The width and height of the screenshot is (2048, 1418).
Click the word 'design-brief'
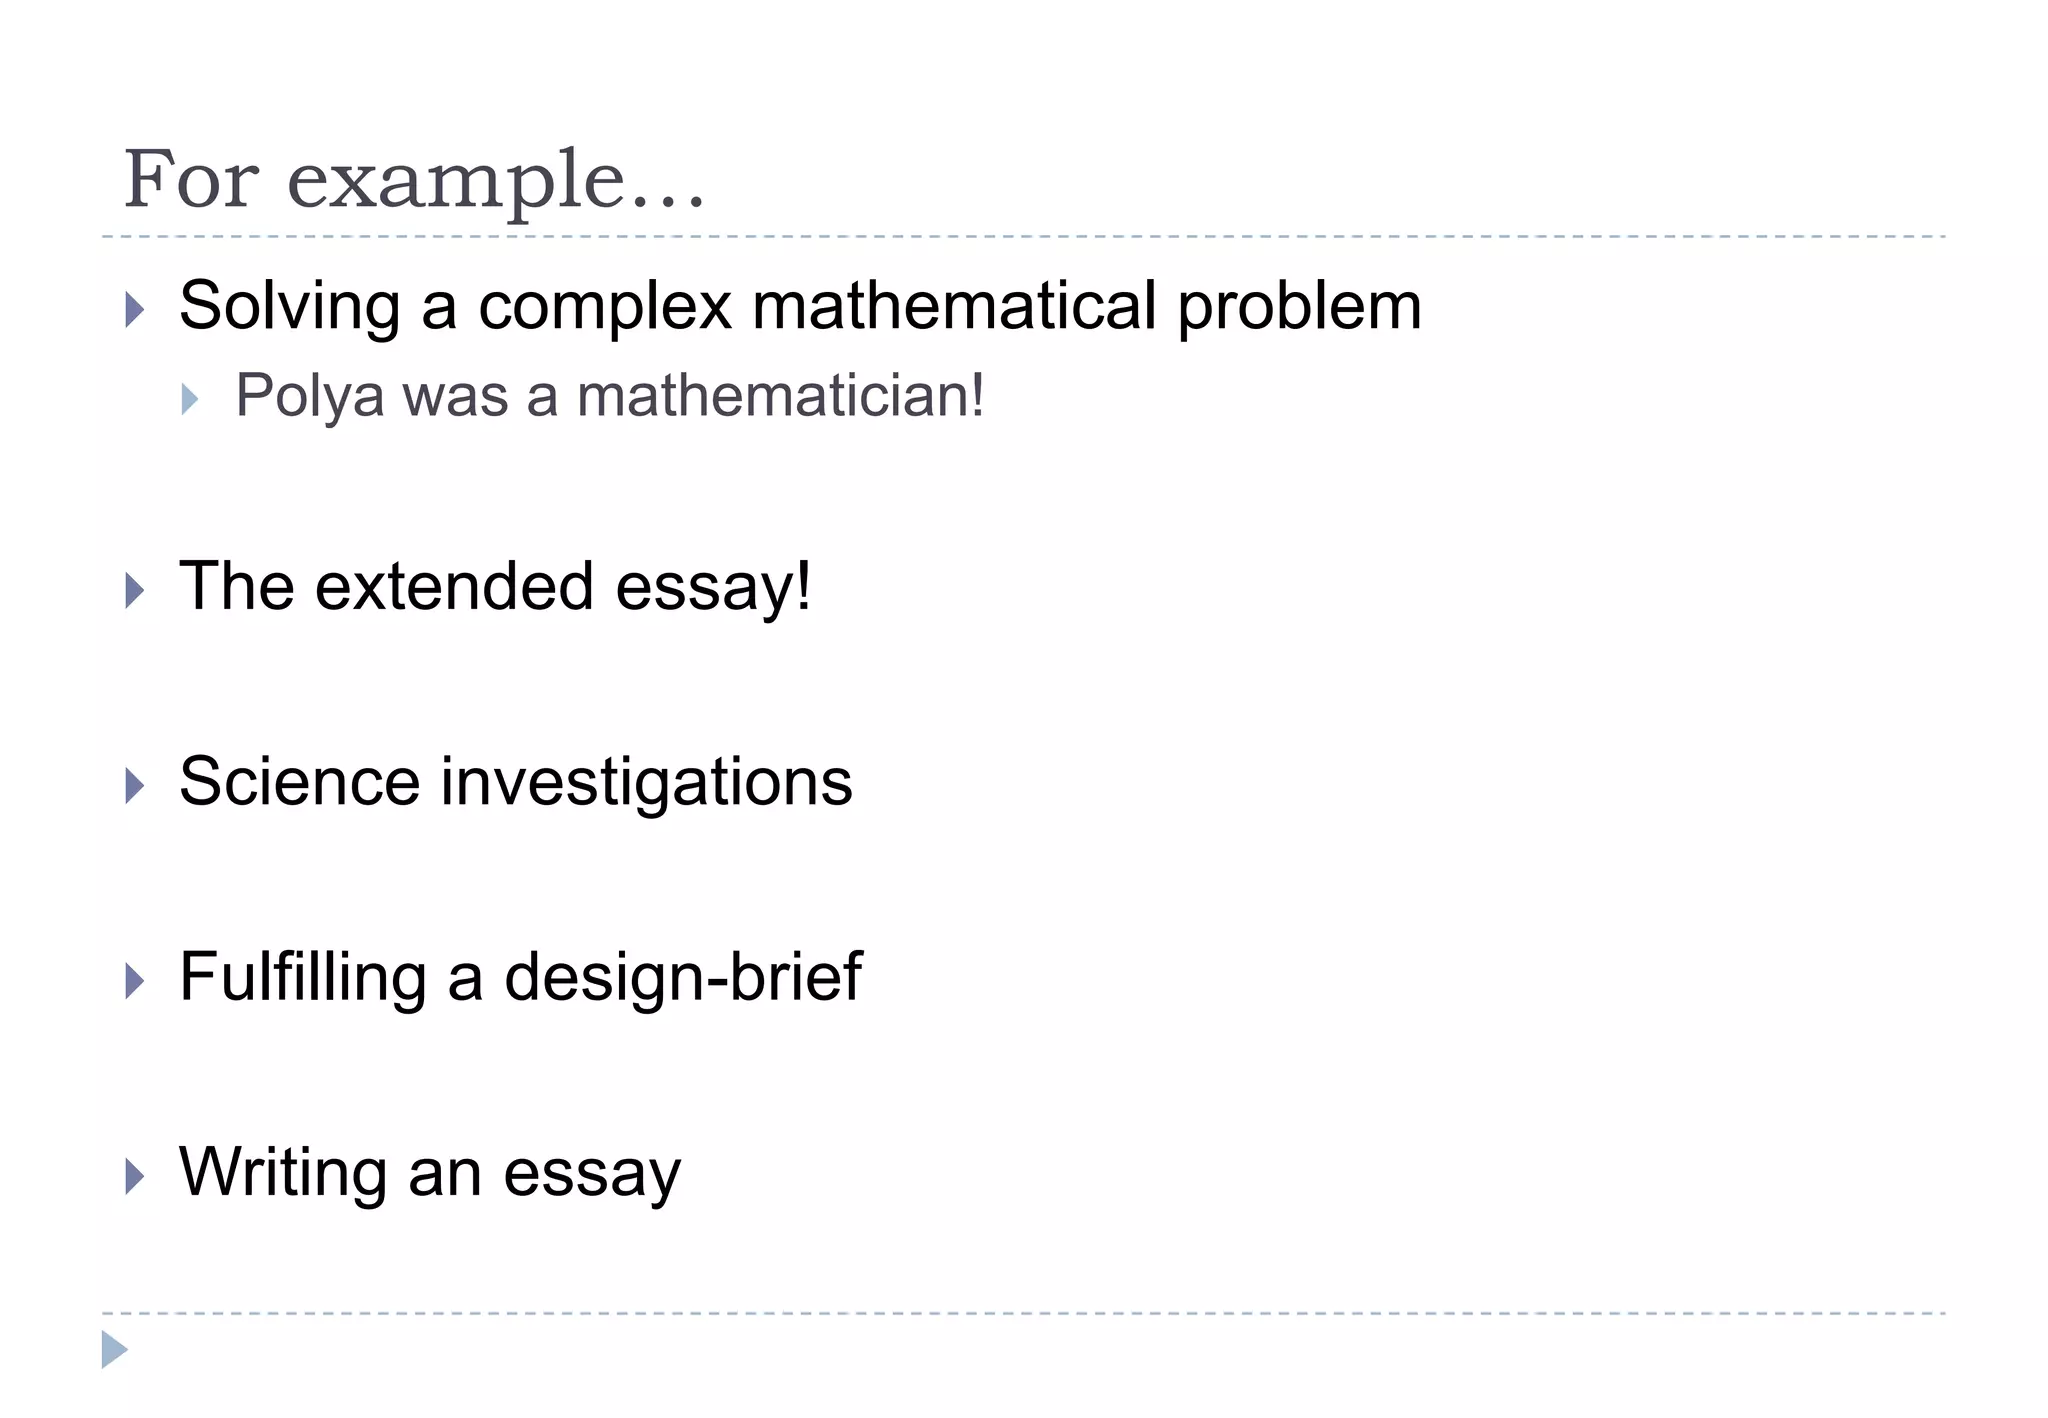(682, 977)
